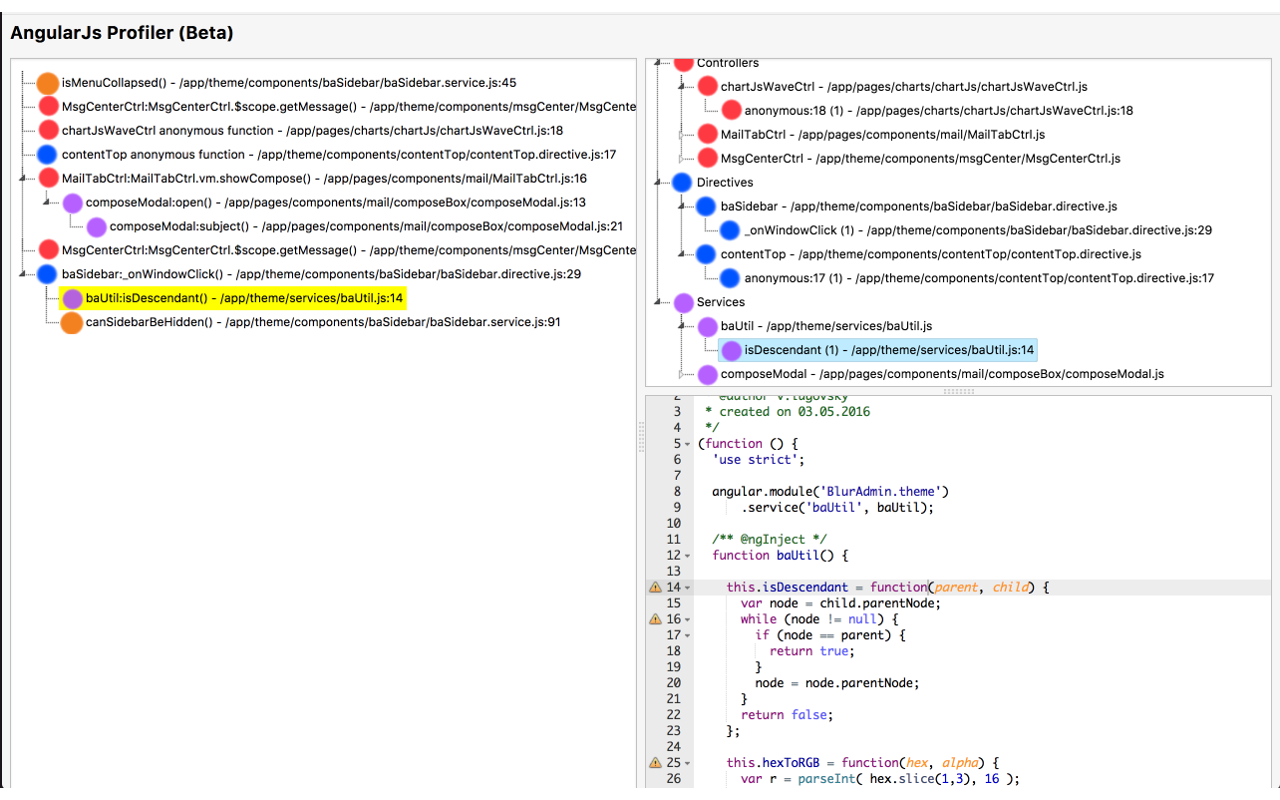The width and height of the screenshot is (1280, 800).
Task: Select the red circle icon for MailTabCtrl controller
Action: (x=707, y=134)
